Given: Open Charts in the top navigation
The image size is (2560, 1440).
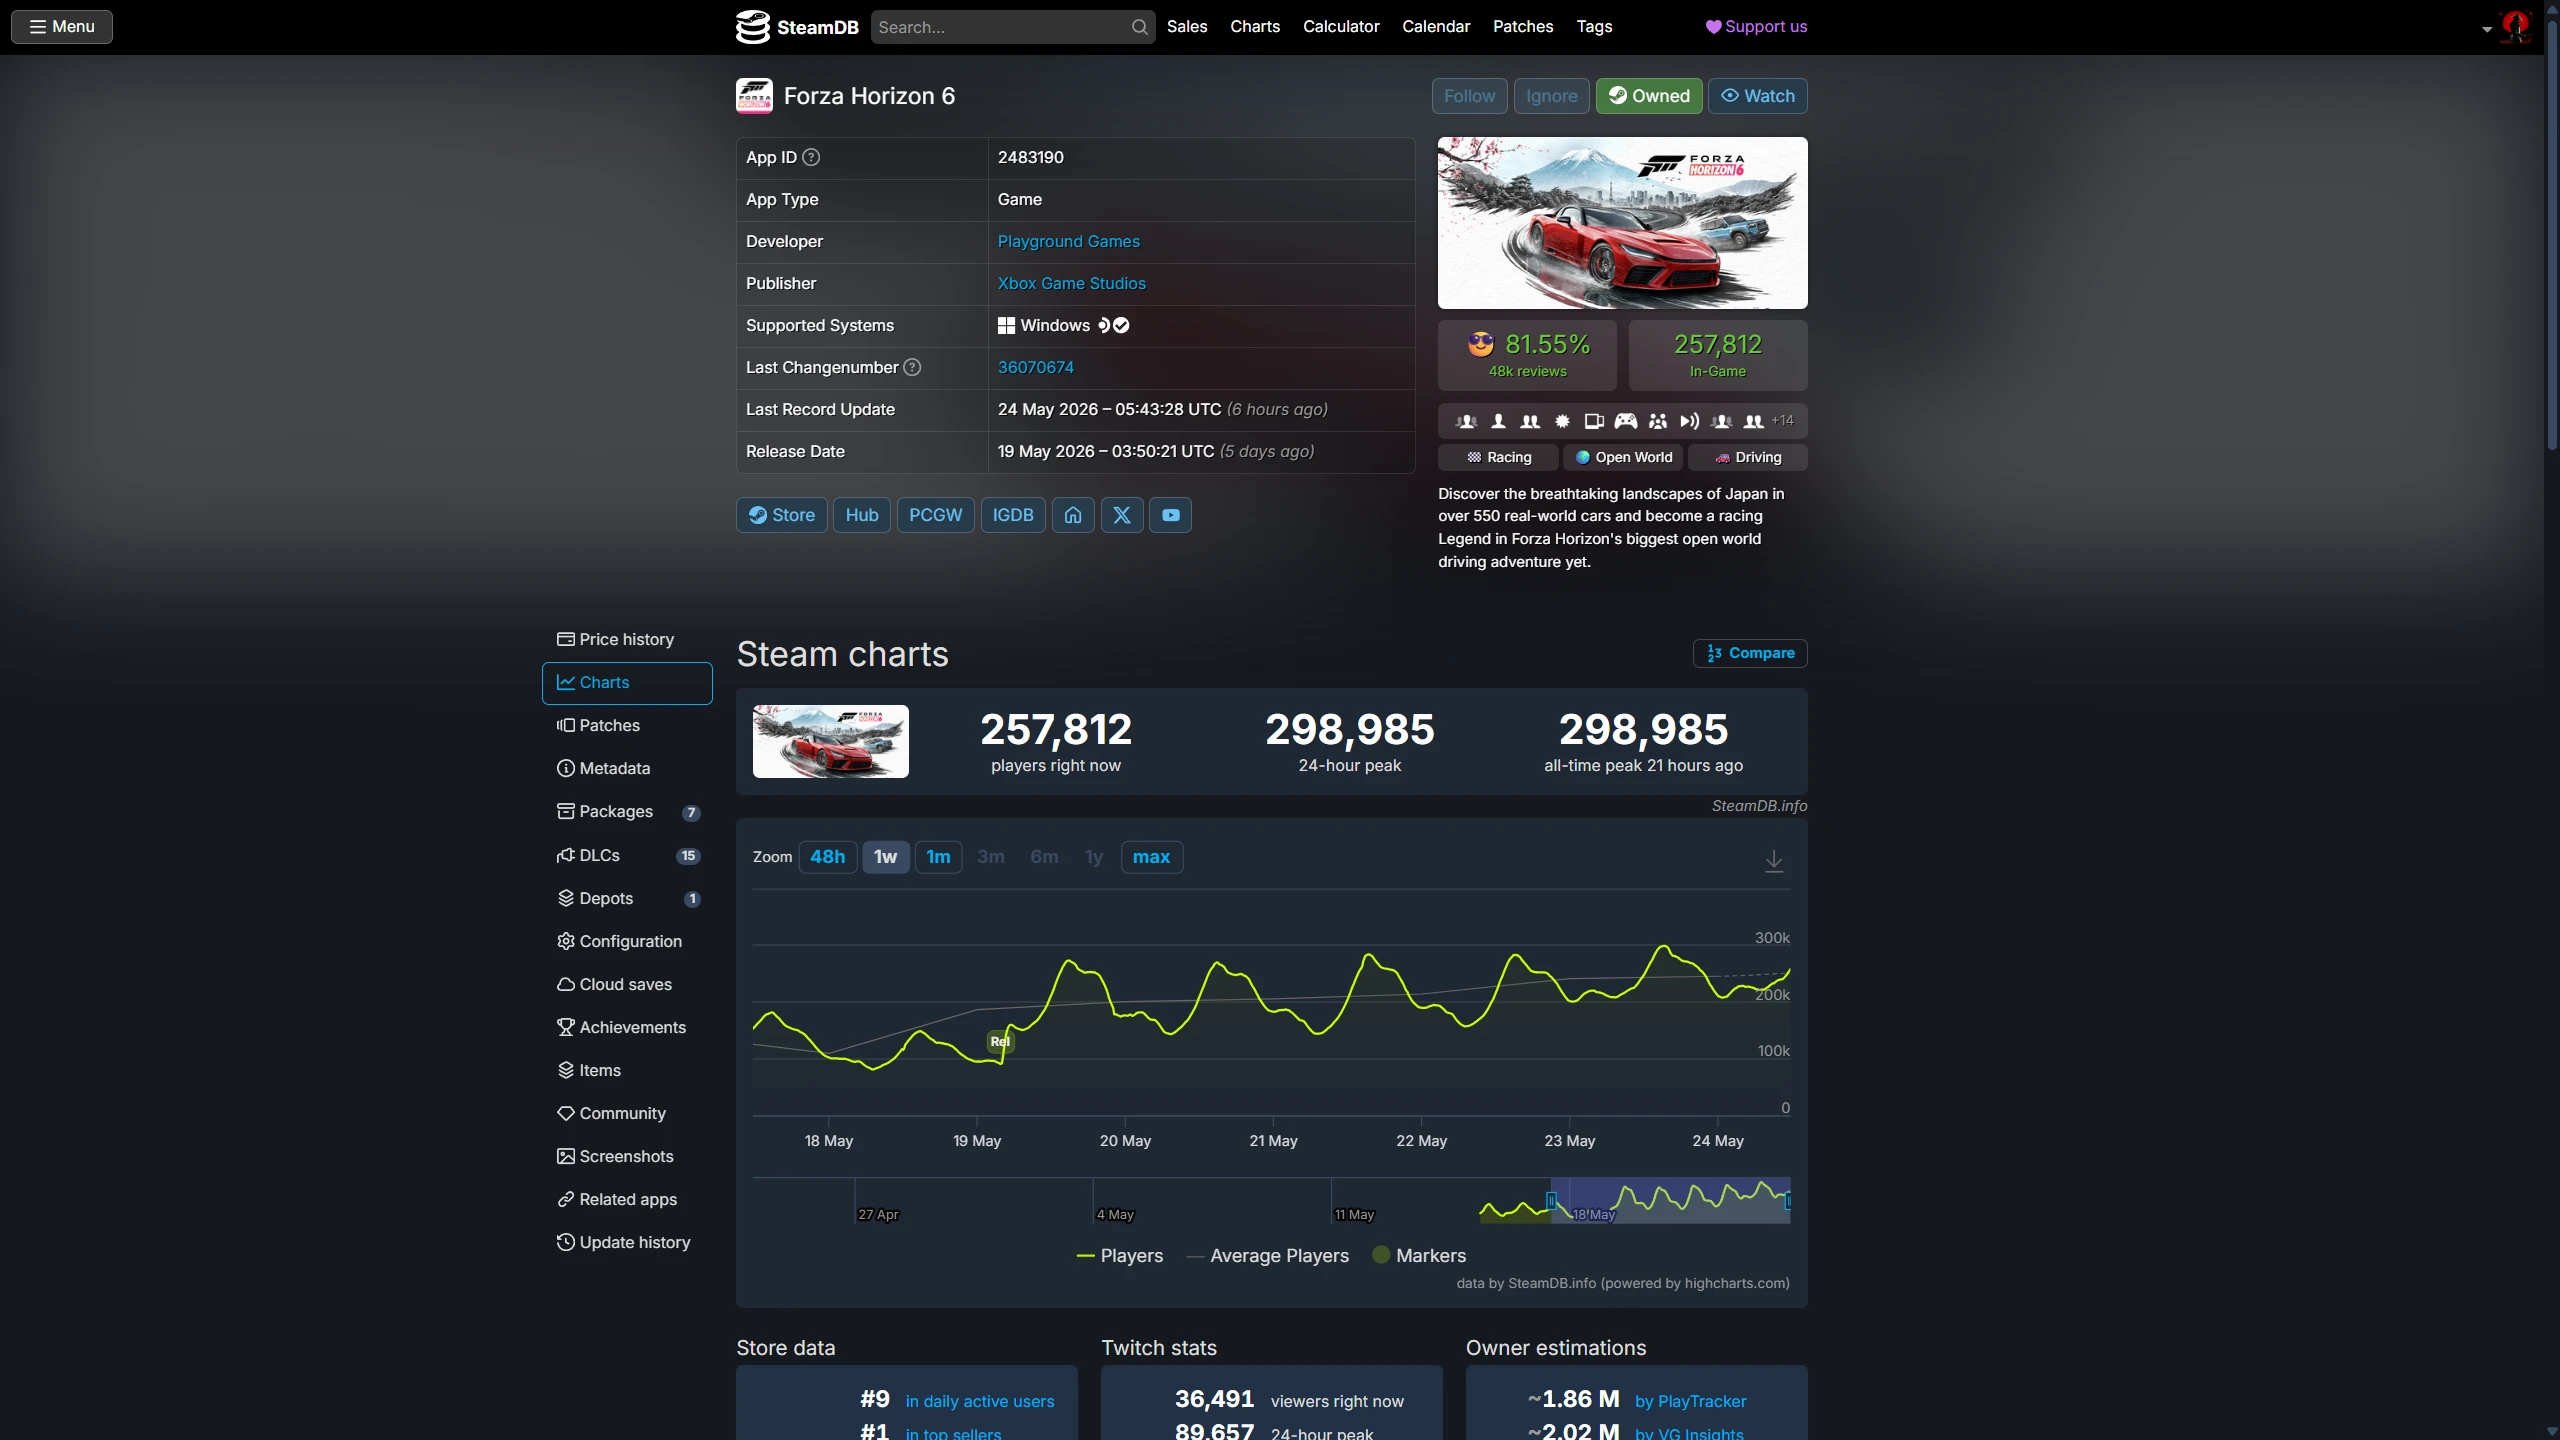Looking at the screenshot, I should [1255, 27].
